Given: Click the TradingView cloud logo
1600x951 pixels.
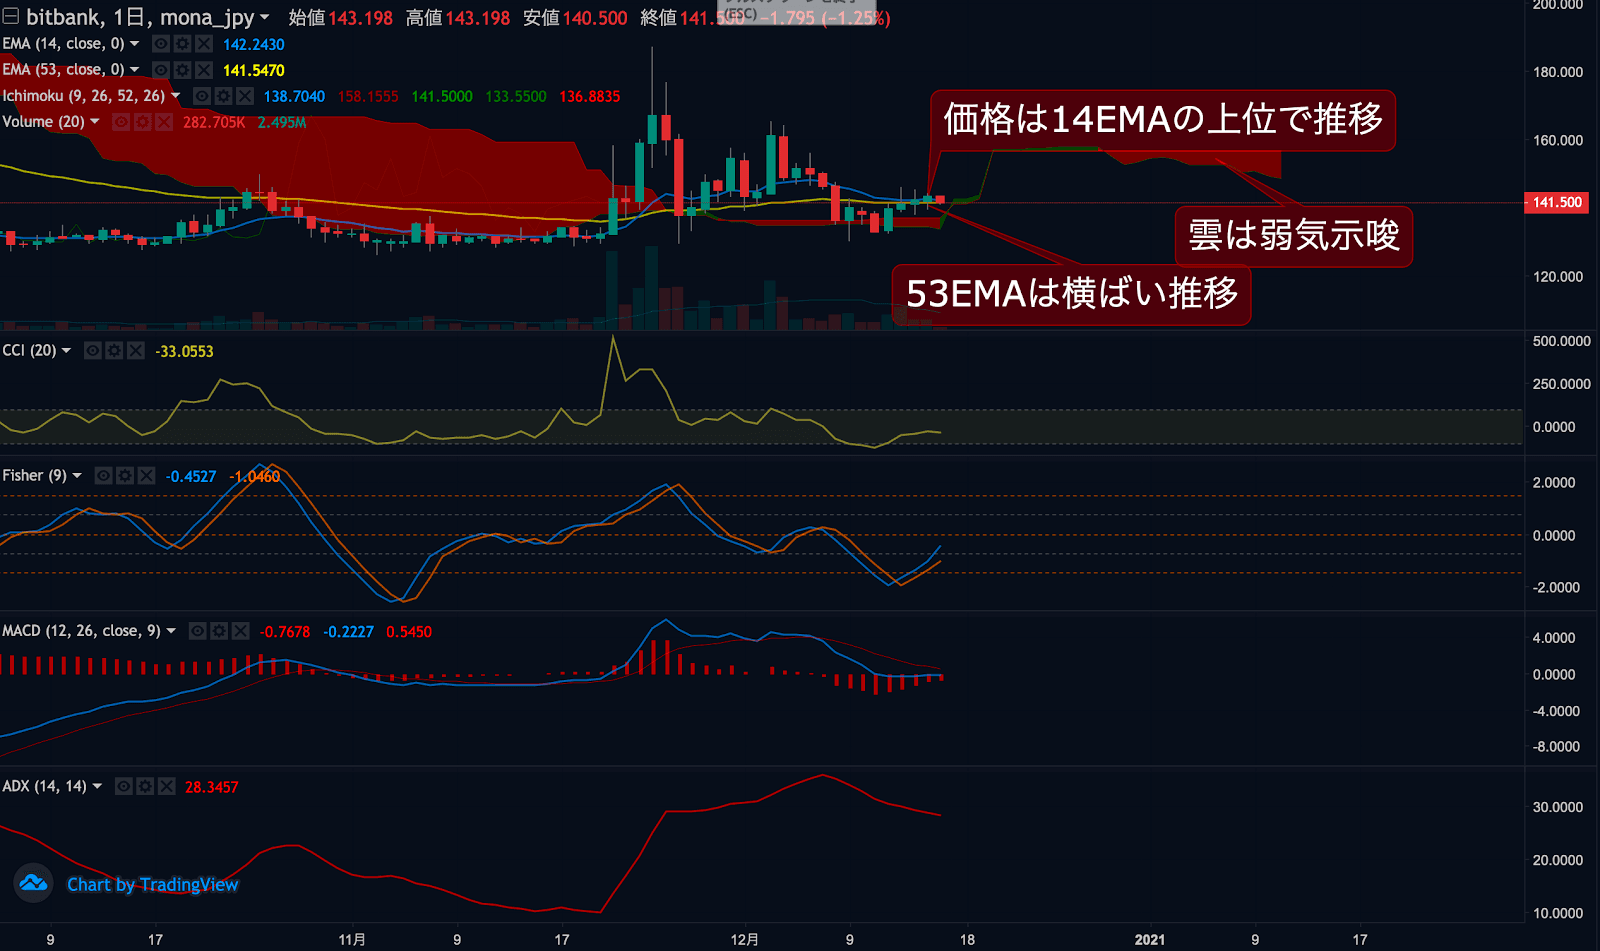Looking at the screenshot, I should tap(33, 883).
